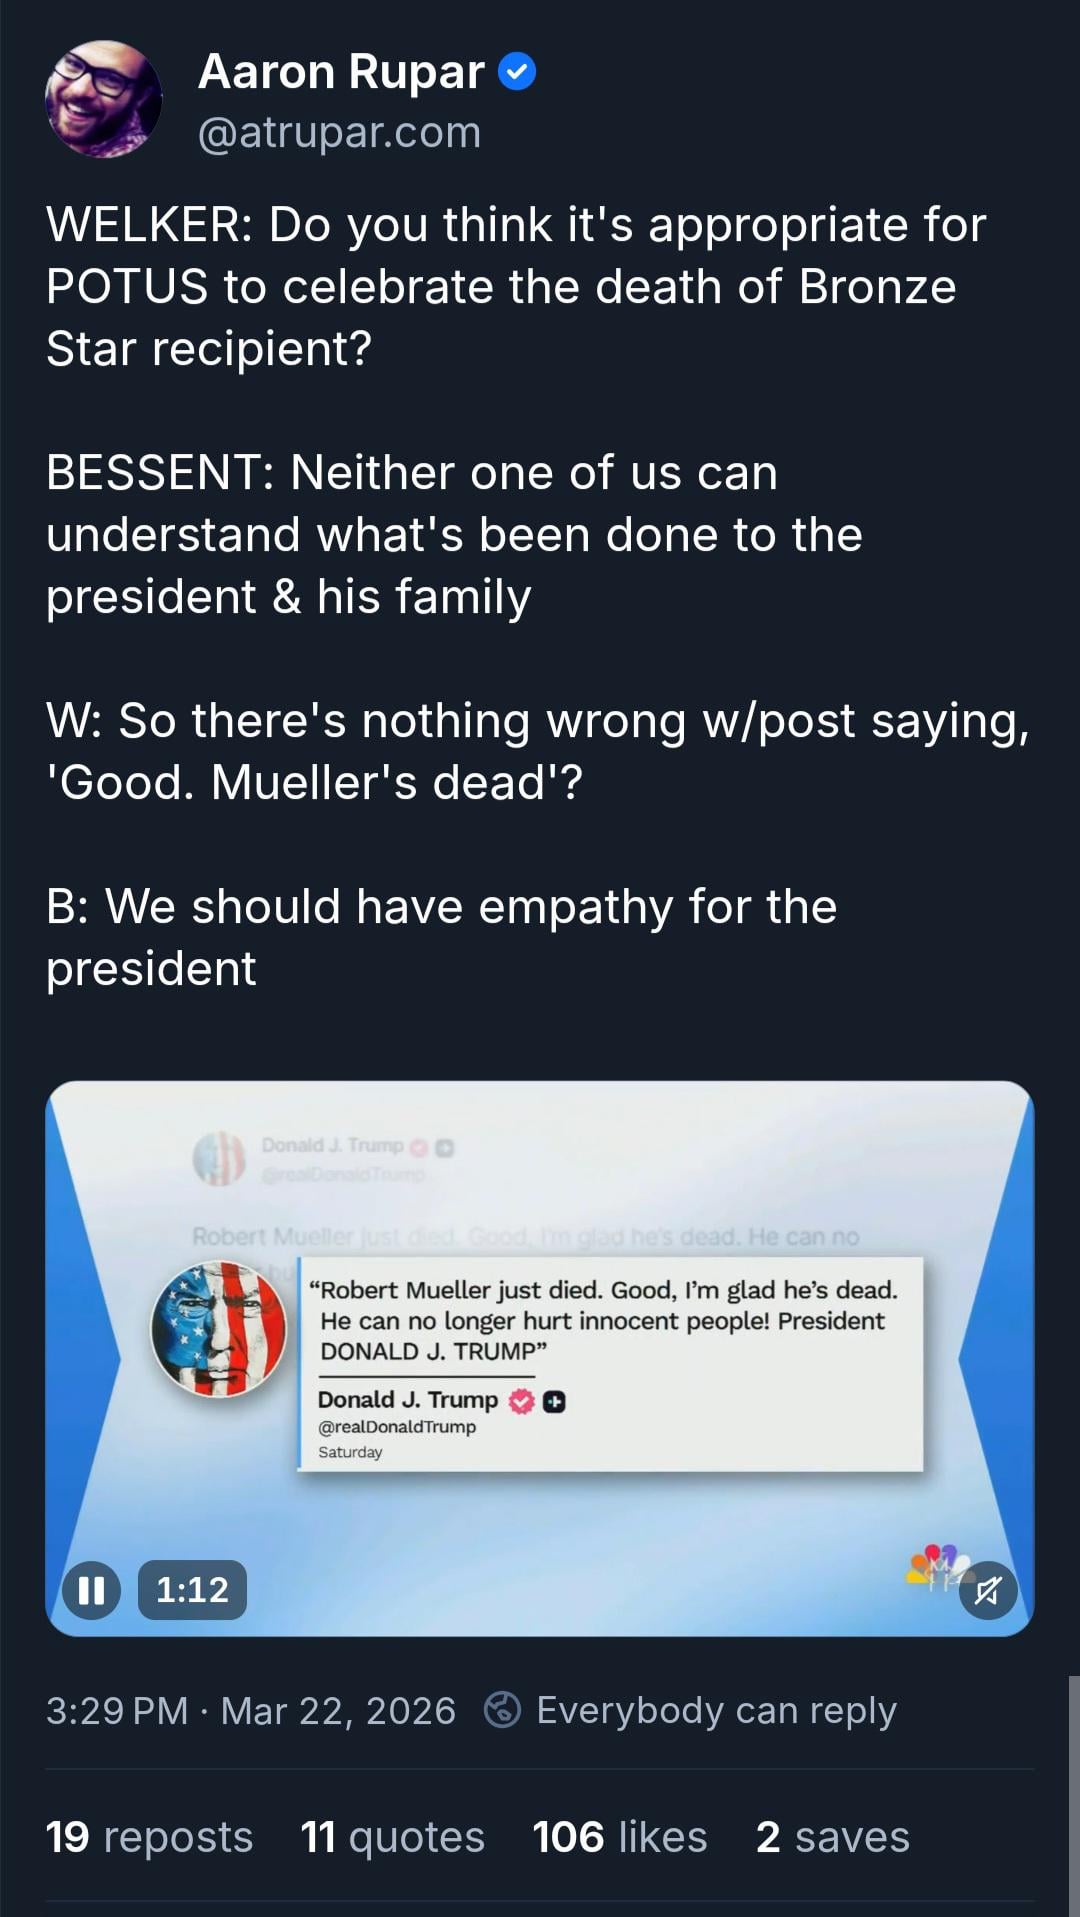Image resolution: width=1080 pixels, height=1917 pixels.
Task: Show the 106 likes list
Action: click(619, 1837)
